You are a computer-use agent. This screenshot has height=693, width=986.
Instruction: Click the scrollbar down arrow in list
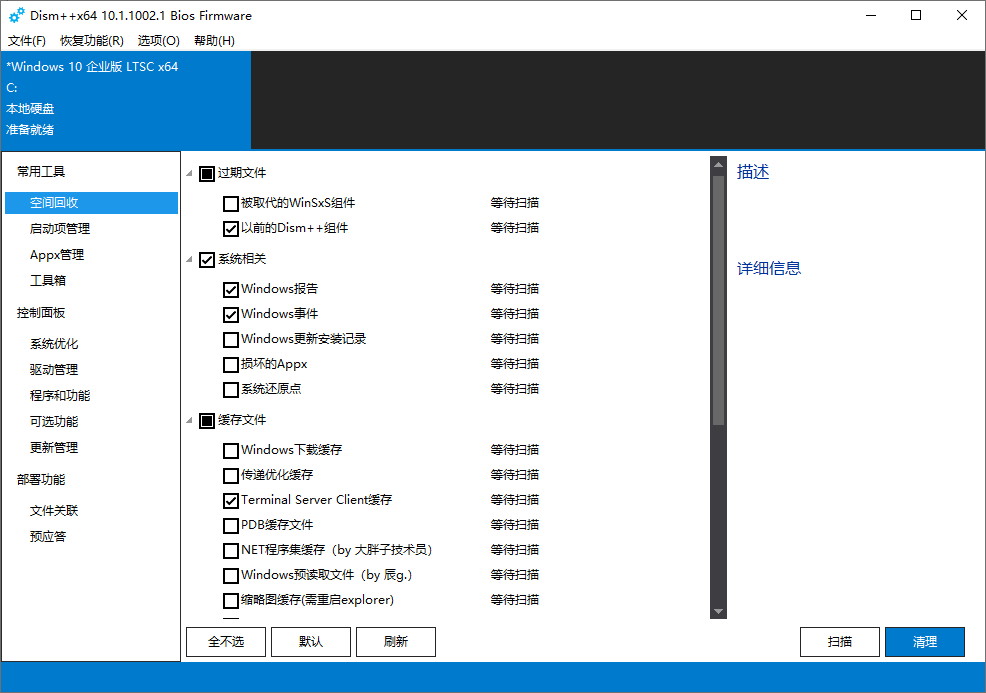pyautogui.click(x=718, y=611)
